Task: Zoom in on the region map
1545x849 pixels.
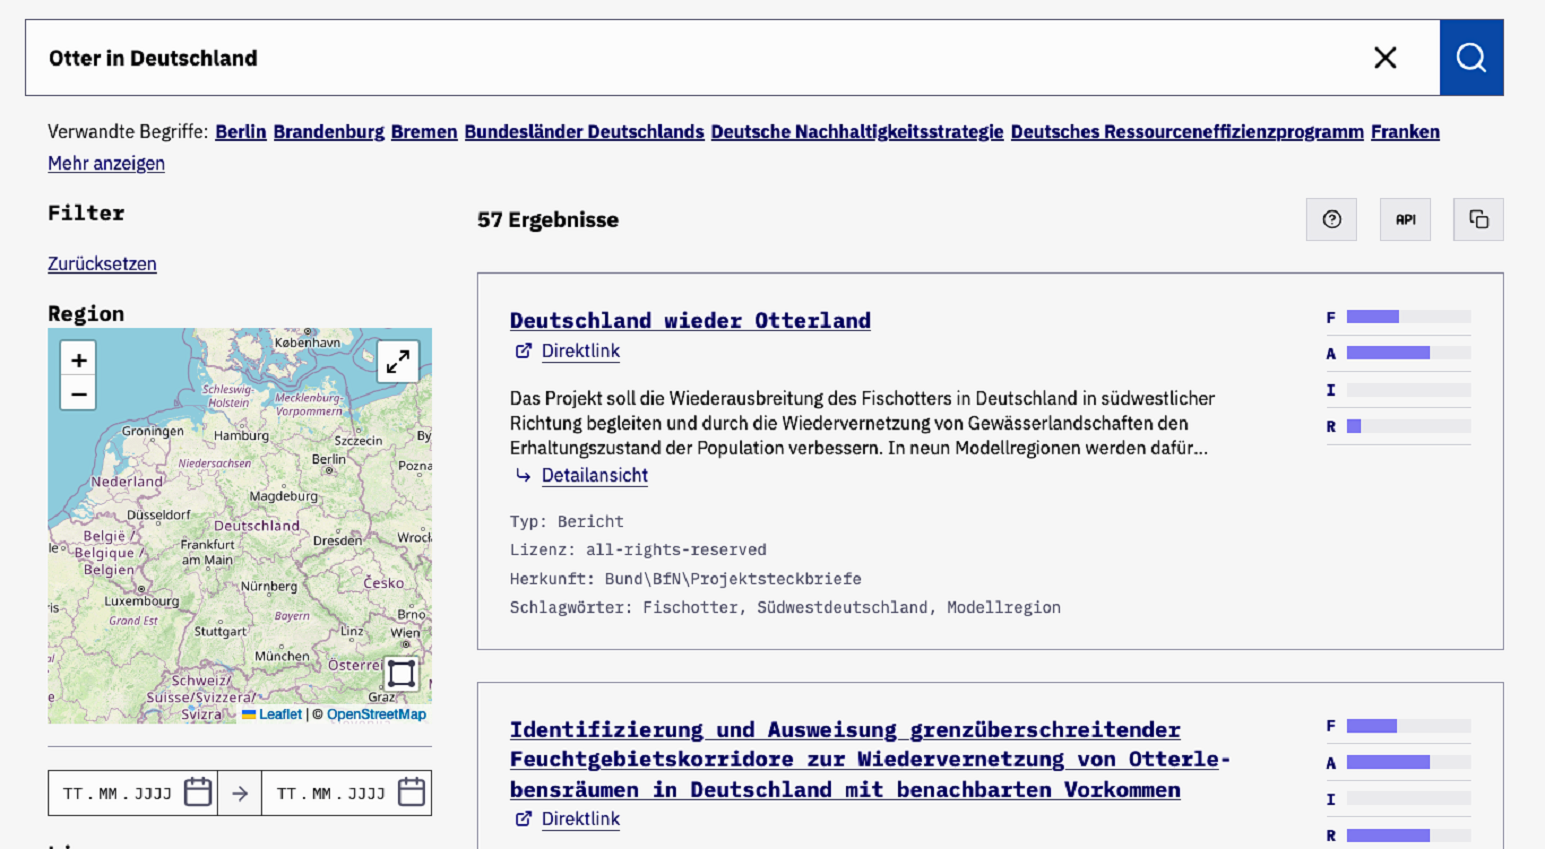Action: [x=79, y=360]
